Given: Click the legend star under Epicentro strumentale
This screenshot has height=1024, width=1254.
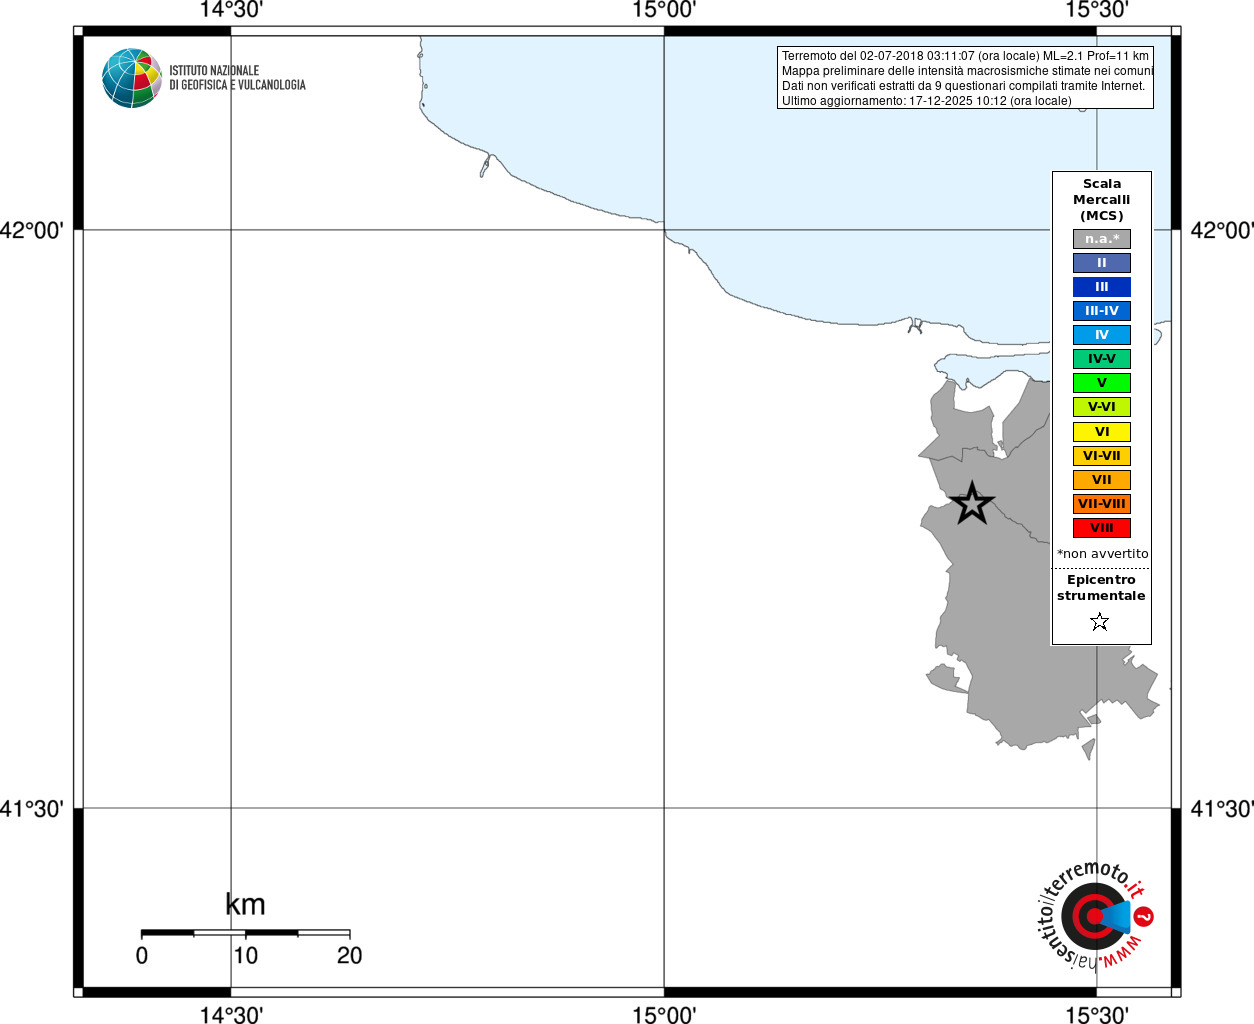Looking at the screenshot, I should [x=1100, y=622].
